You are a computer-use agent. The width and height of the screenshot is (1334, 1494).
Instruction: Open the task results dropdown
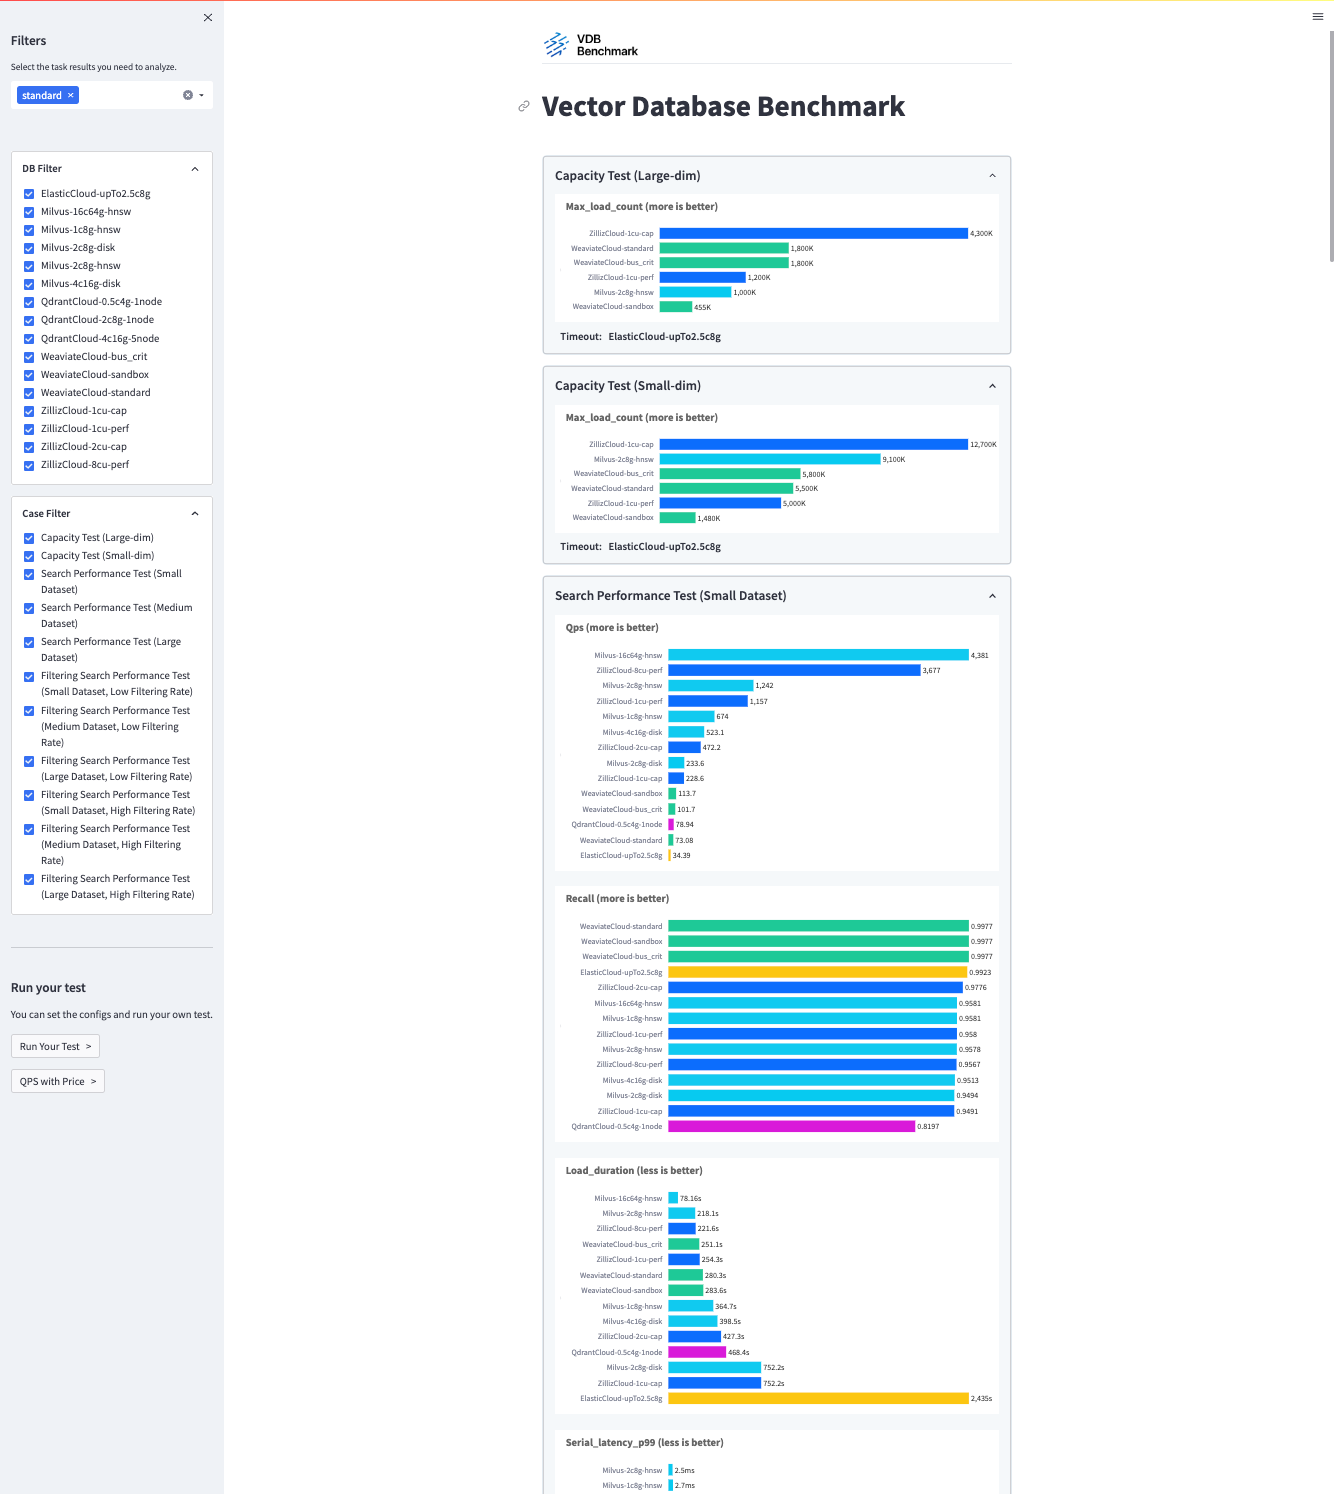click(x=202, y=96)
